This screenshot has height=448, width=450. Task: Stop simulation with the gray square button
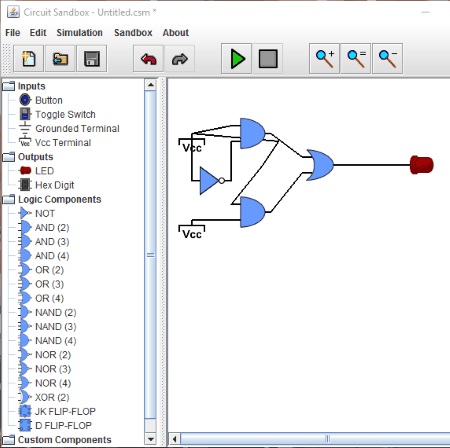point(268,59)
